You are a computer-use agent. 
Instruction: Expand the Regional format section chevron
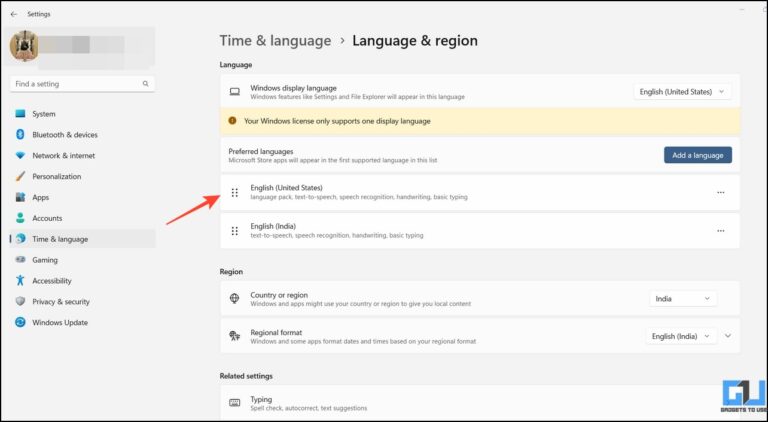728,336
